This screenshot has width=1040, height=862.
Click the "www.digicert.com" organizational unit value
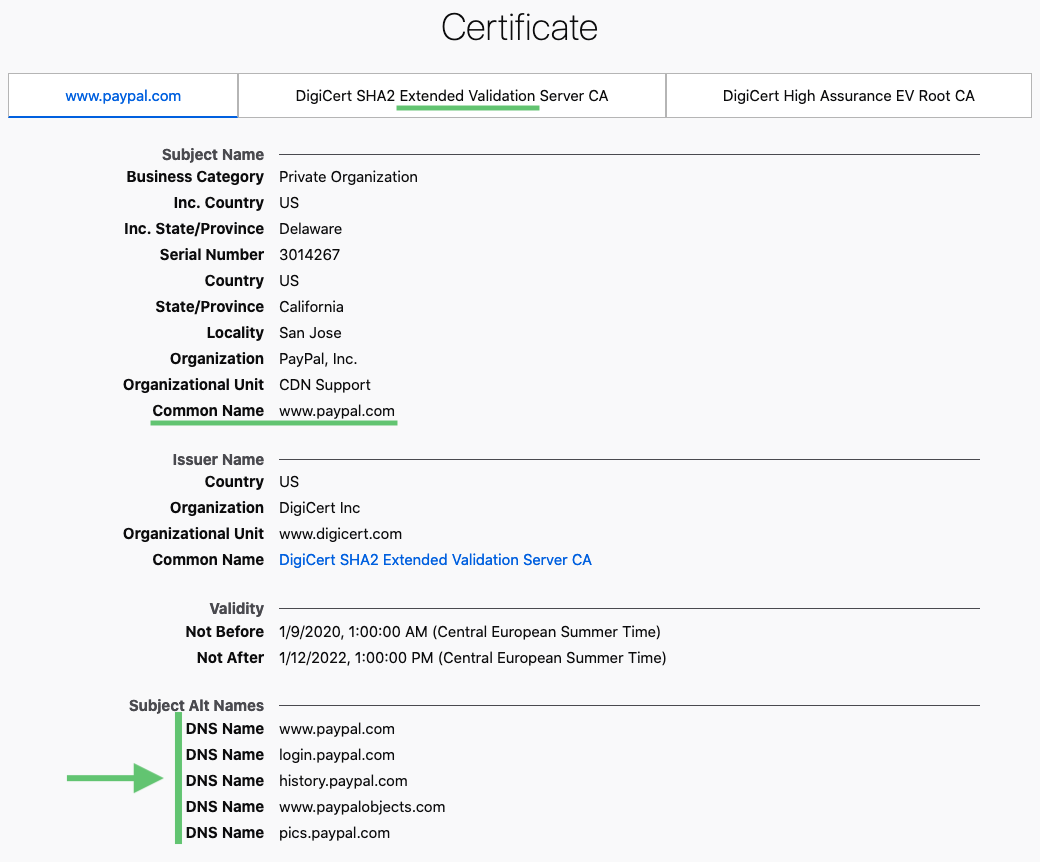[x=340, y=534]
